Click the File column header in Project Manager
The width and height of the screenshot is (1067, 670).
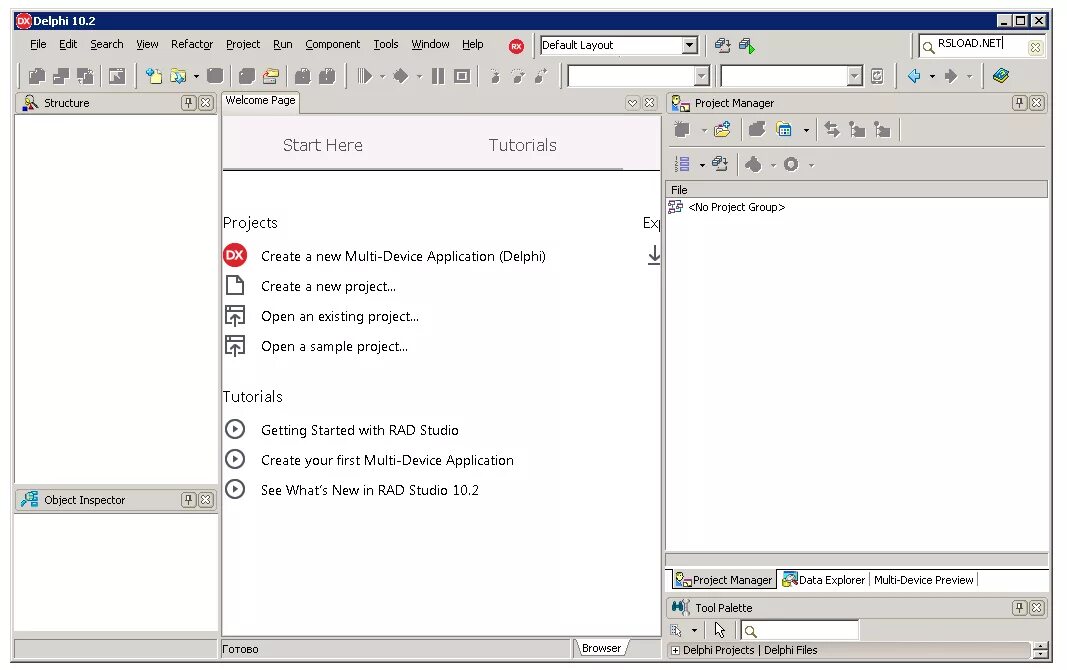click(856, 190)
